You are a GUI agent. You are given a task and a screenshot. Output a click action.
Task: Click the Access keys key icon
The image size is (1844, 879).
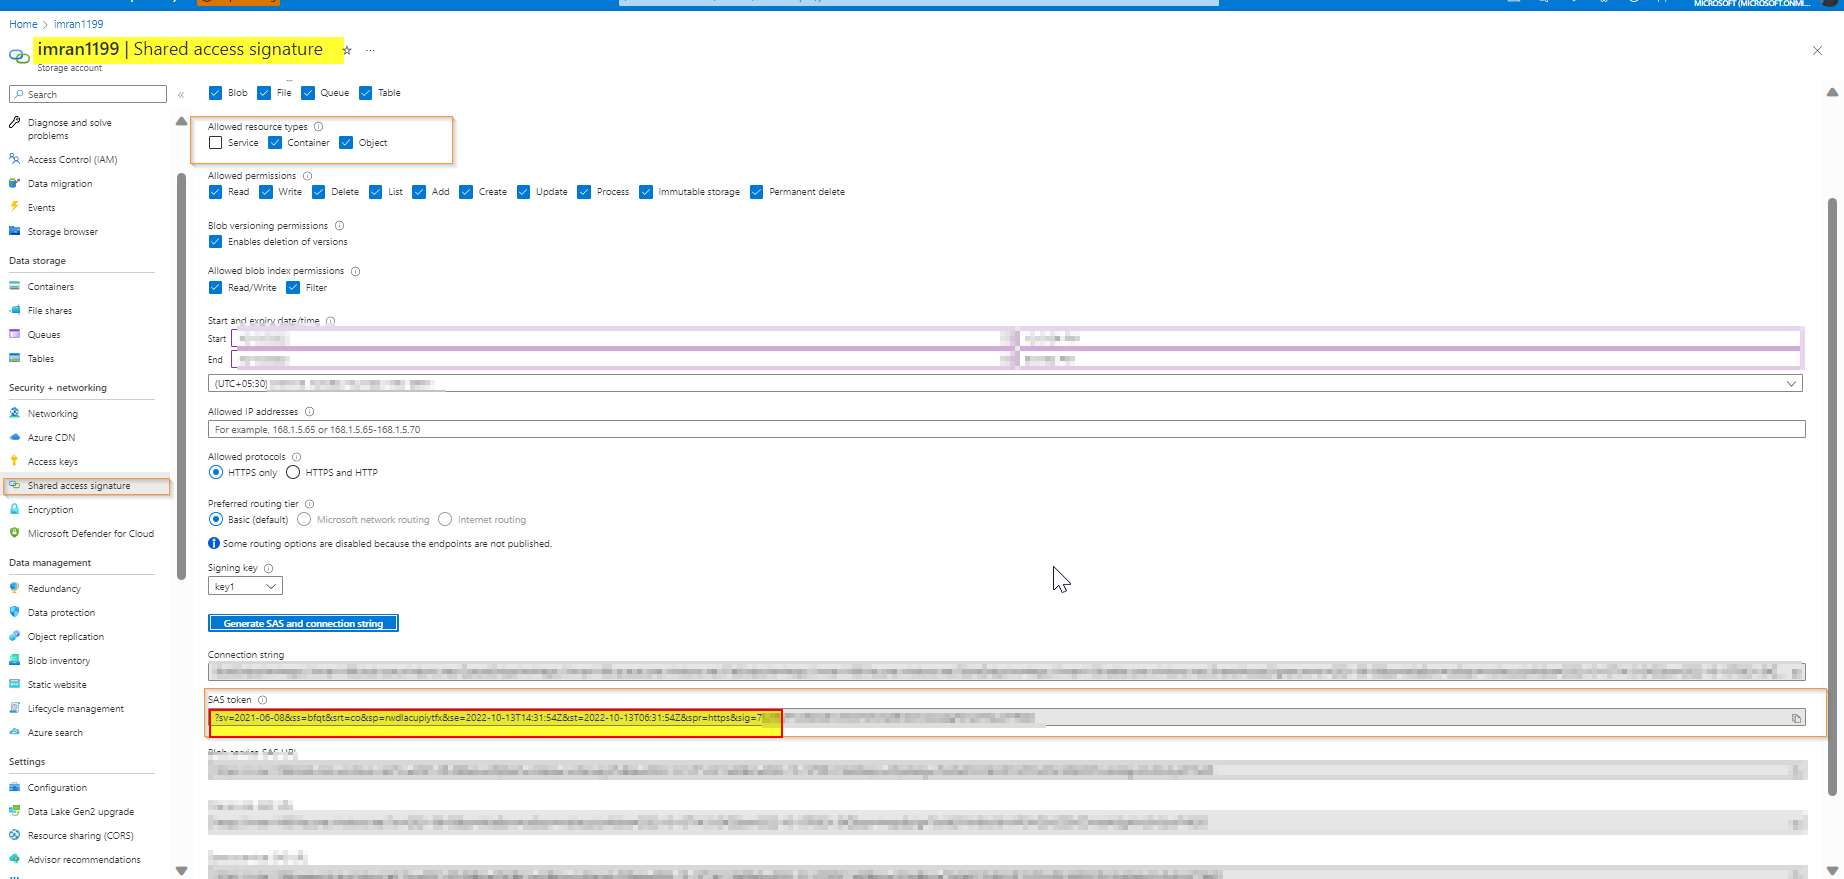(x=14, y=461)
